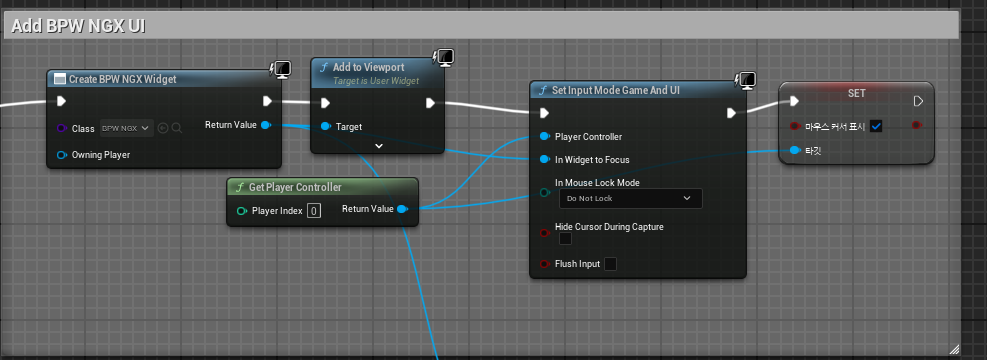The height and width of the screenshot is (360, 987).
Task: Open the Do Not Lock mouse lock dropdown
Action: [631, 198]
